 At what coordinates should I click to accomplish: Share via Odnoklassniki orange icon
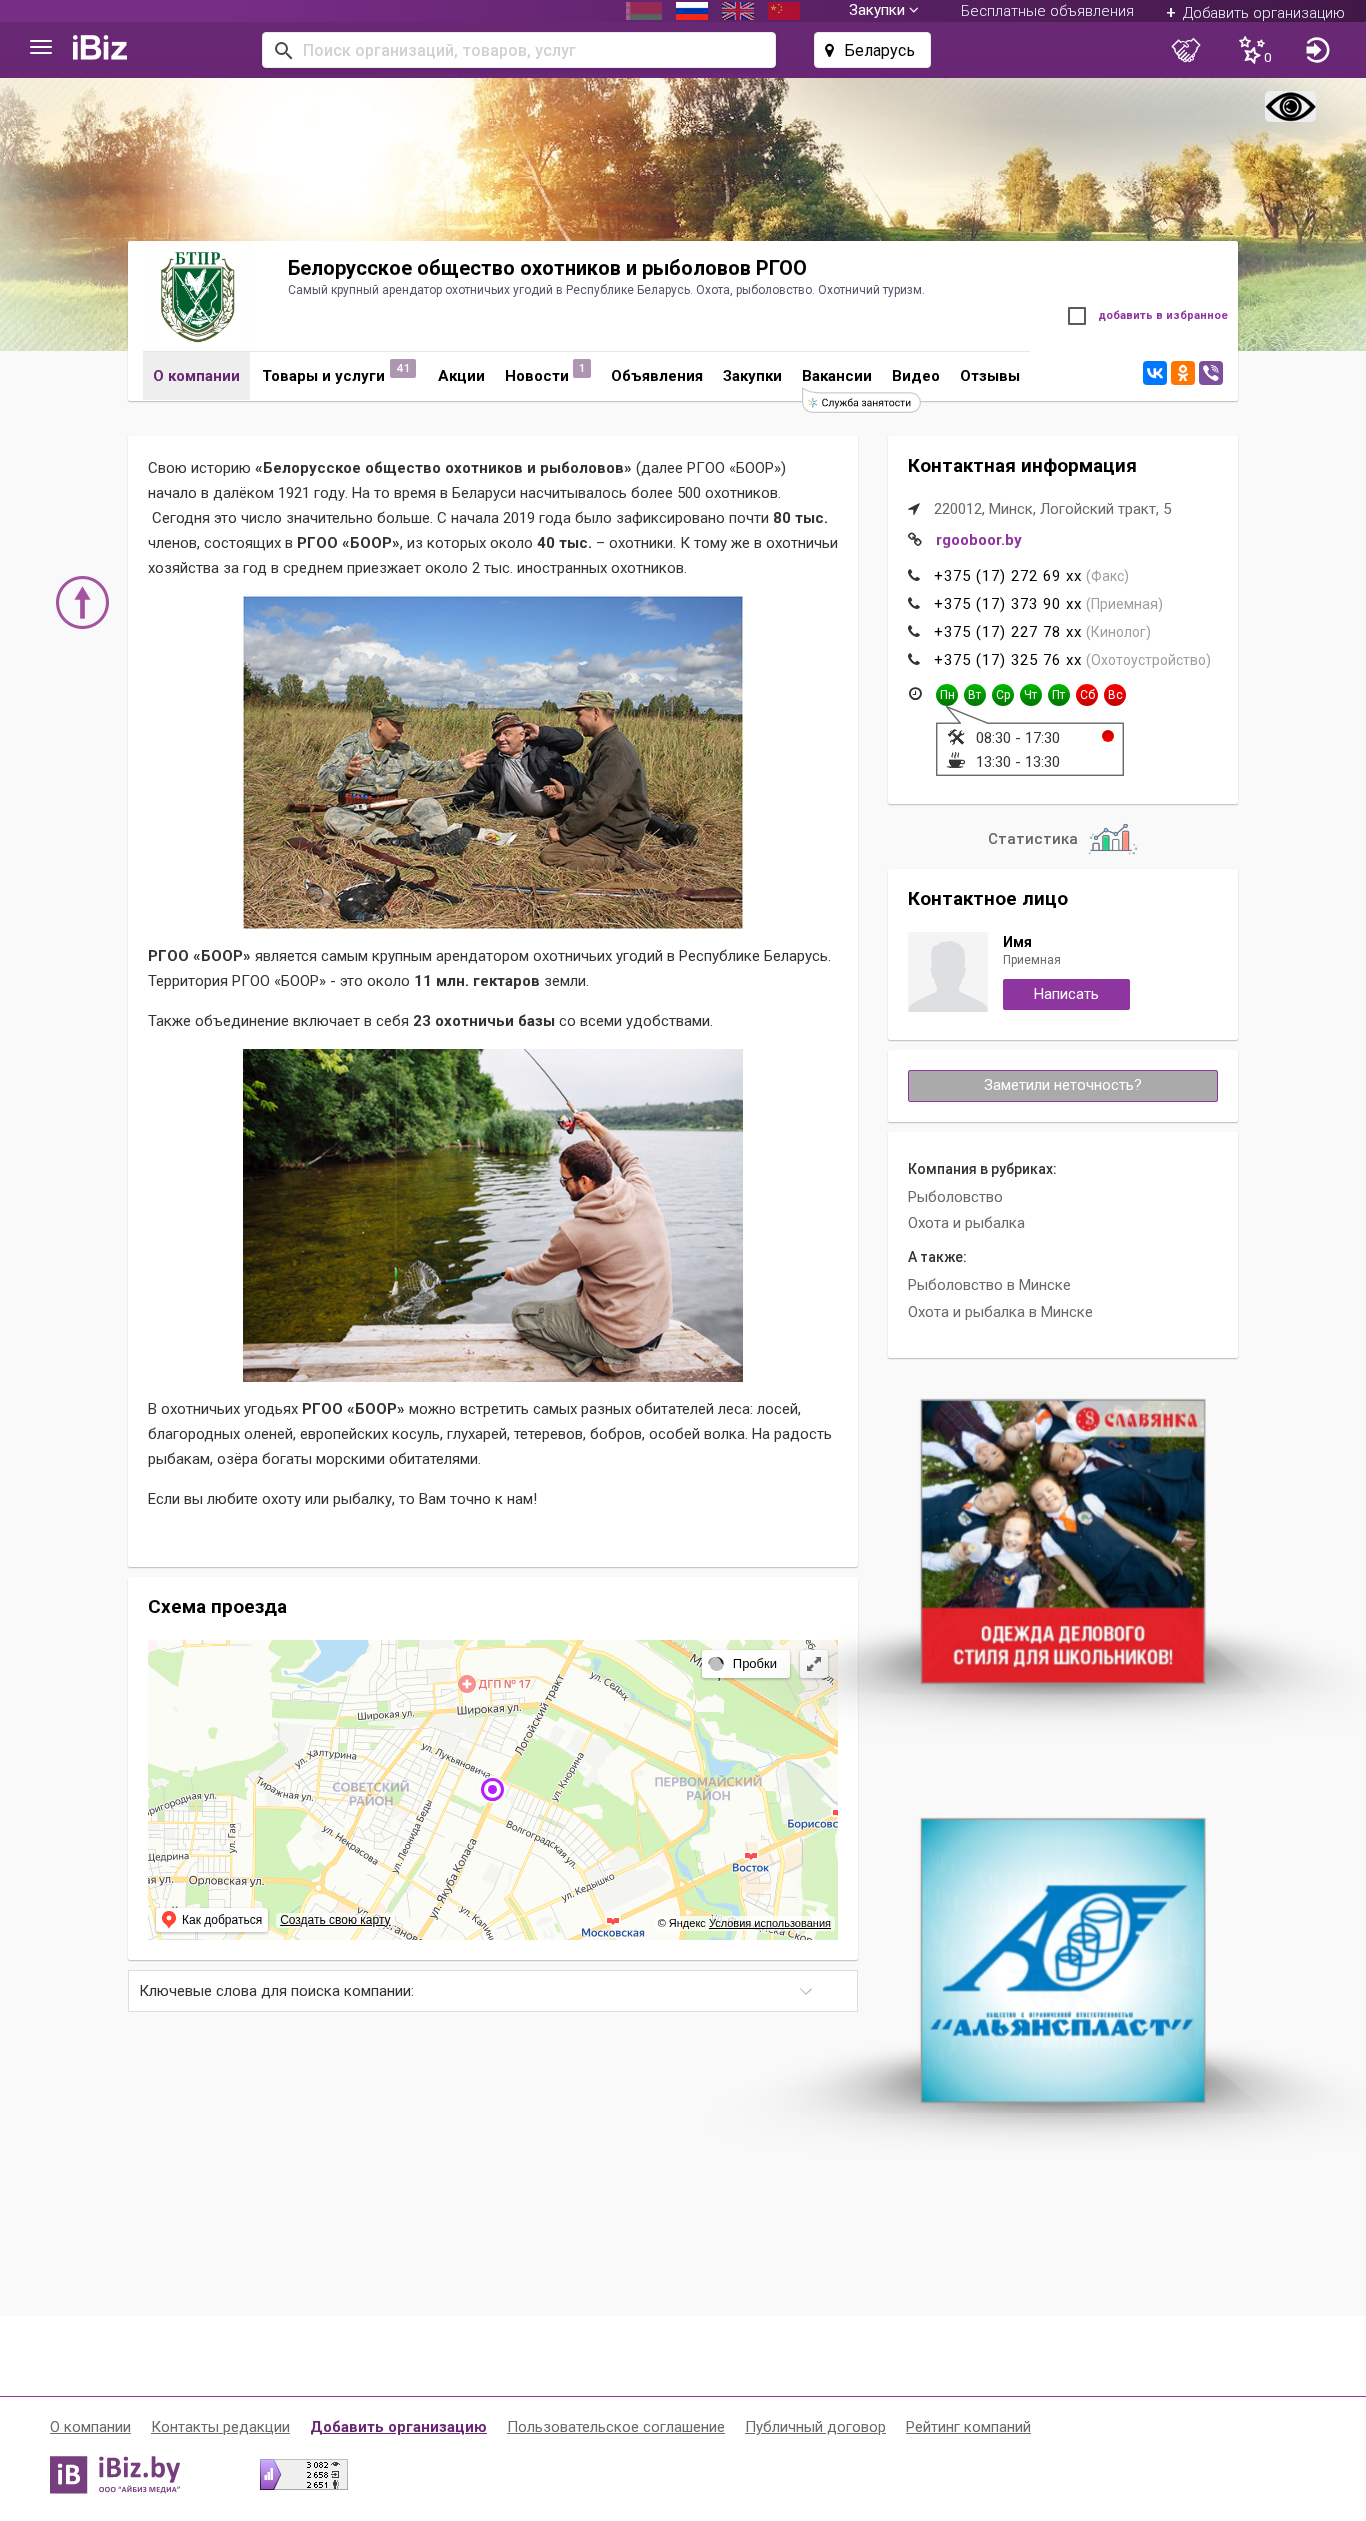[1183, 373]
